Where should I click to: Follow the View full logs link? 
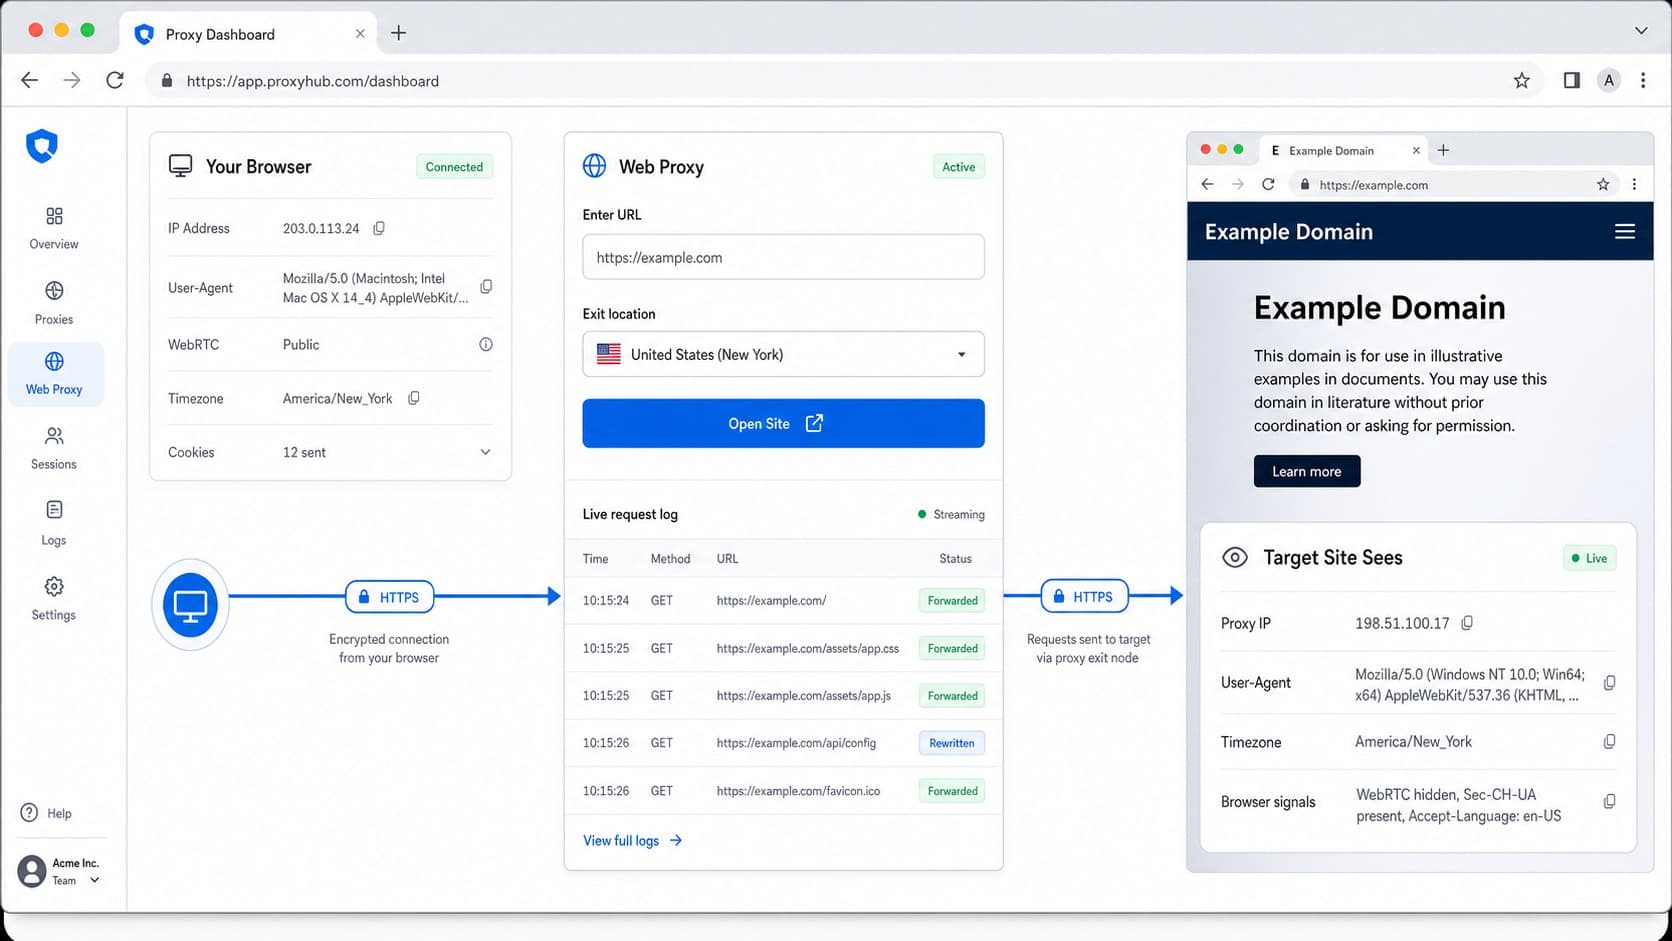[632, 841]
